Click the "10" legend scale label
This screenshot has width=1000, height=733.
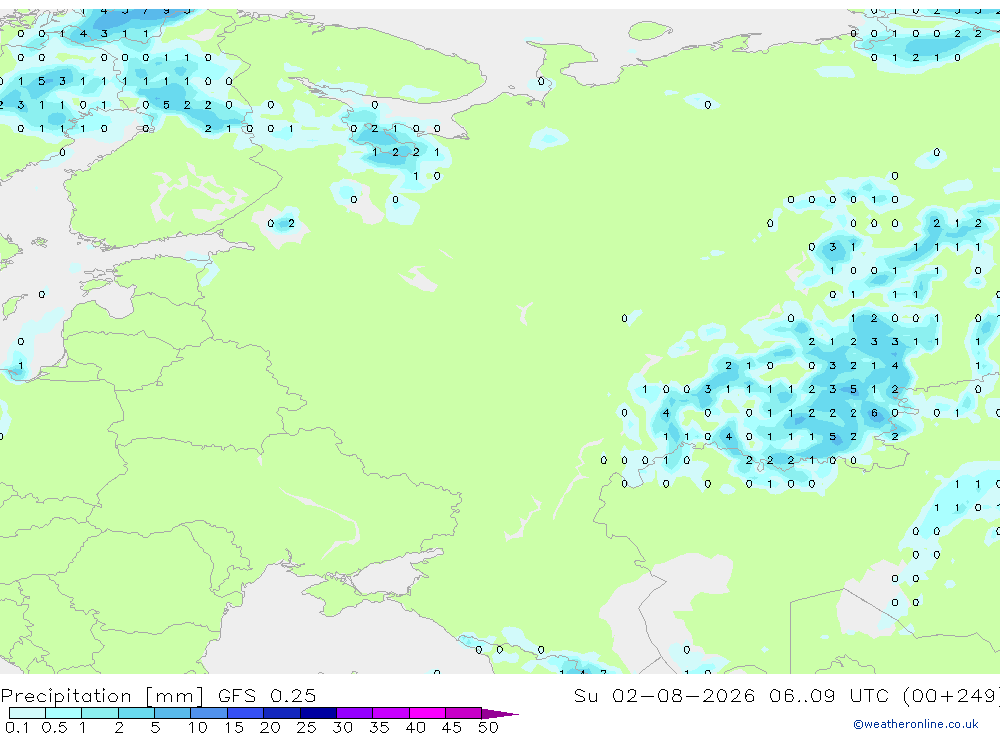point(197,727)
